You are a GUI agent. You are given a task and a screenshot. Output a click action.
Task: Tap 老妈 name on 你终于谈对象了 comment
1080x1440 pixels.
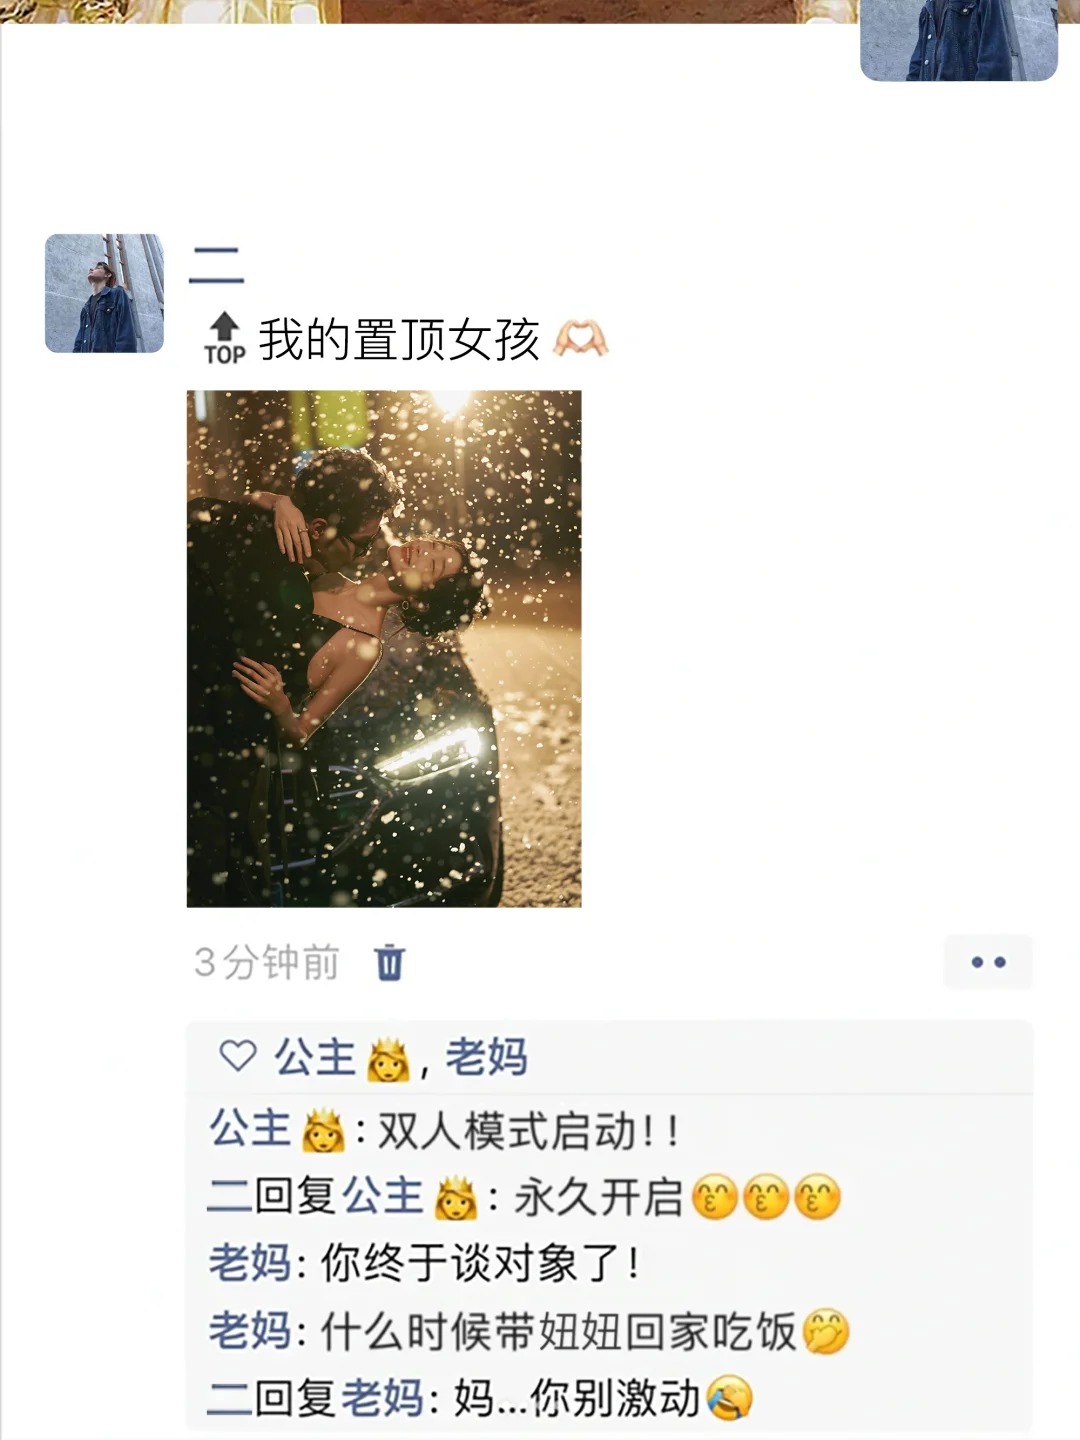tap(250, 1263)
